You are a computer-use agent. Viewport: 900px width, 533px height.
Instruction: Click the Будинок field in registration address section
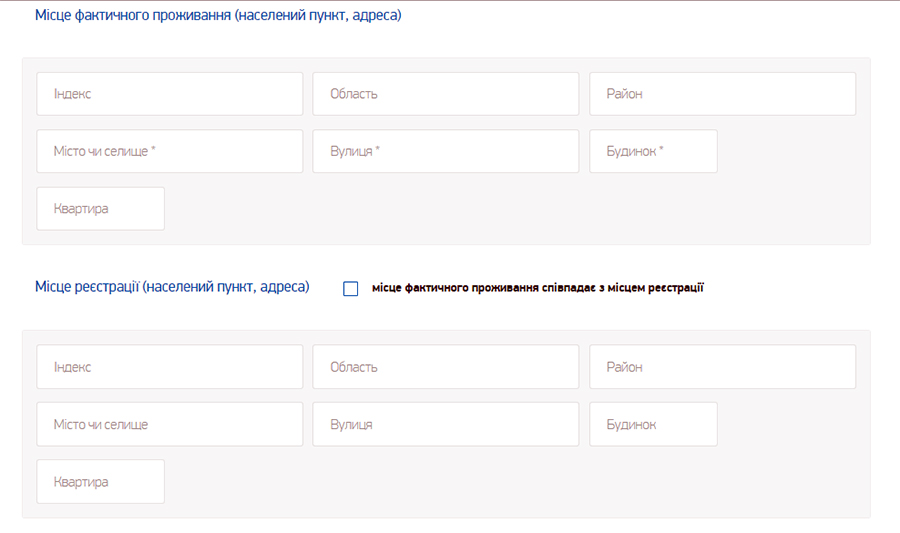[653, 424]
